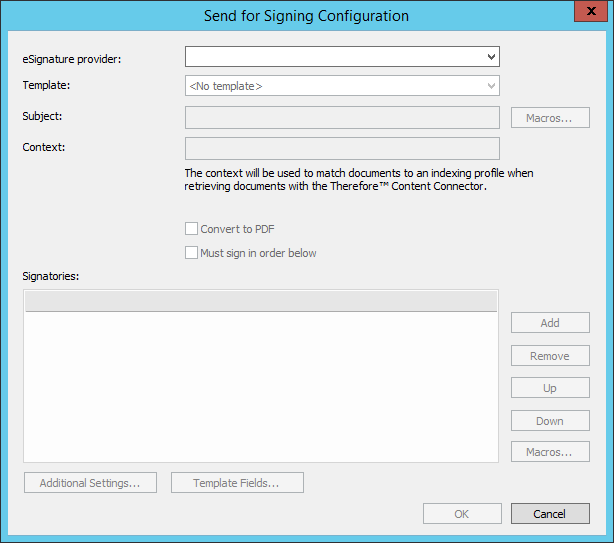
Task: Close the Send for Signing Configuration window
Action: pos(591,11)
